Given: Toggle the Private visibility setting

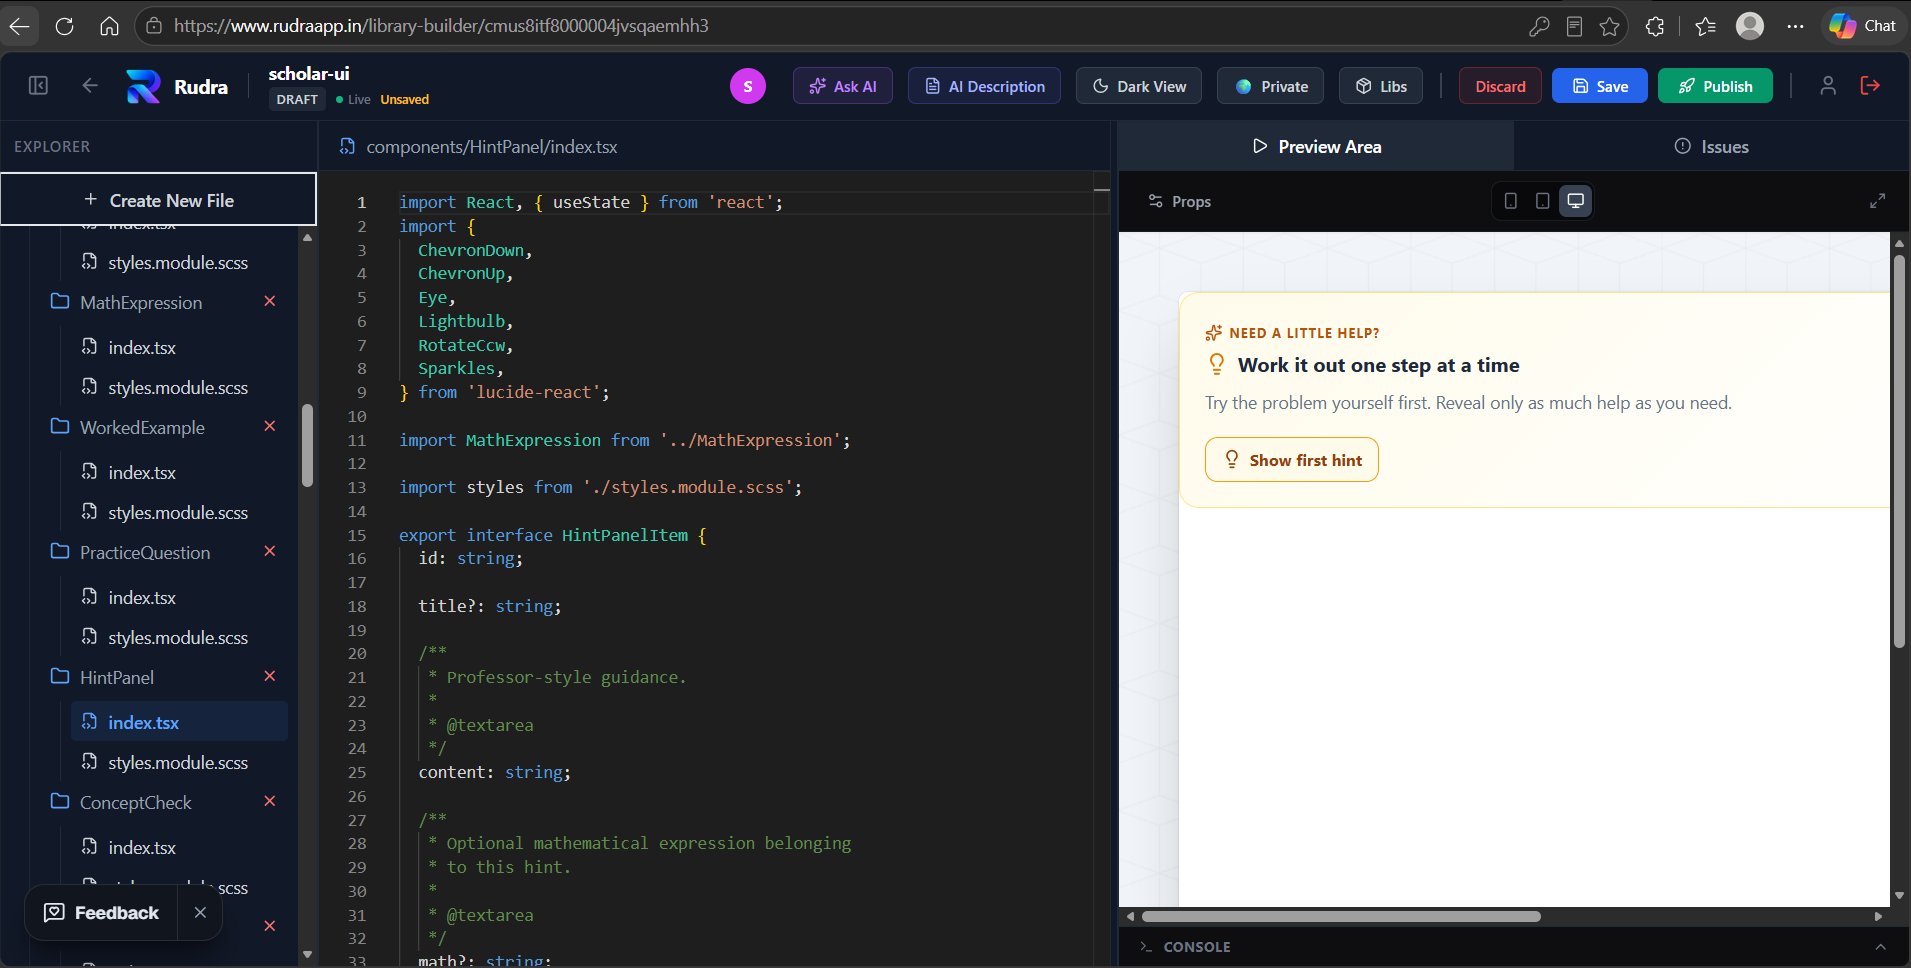Looking at the screenshot, I should (x=1271, y=86).
